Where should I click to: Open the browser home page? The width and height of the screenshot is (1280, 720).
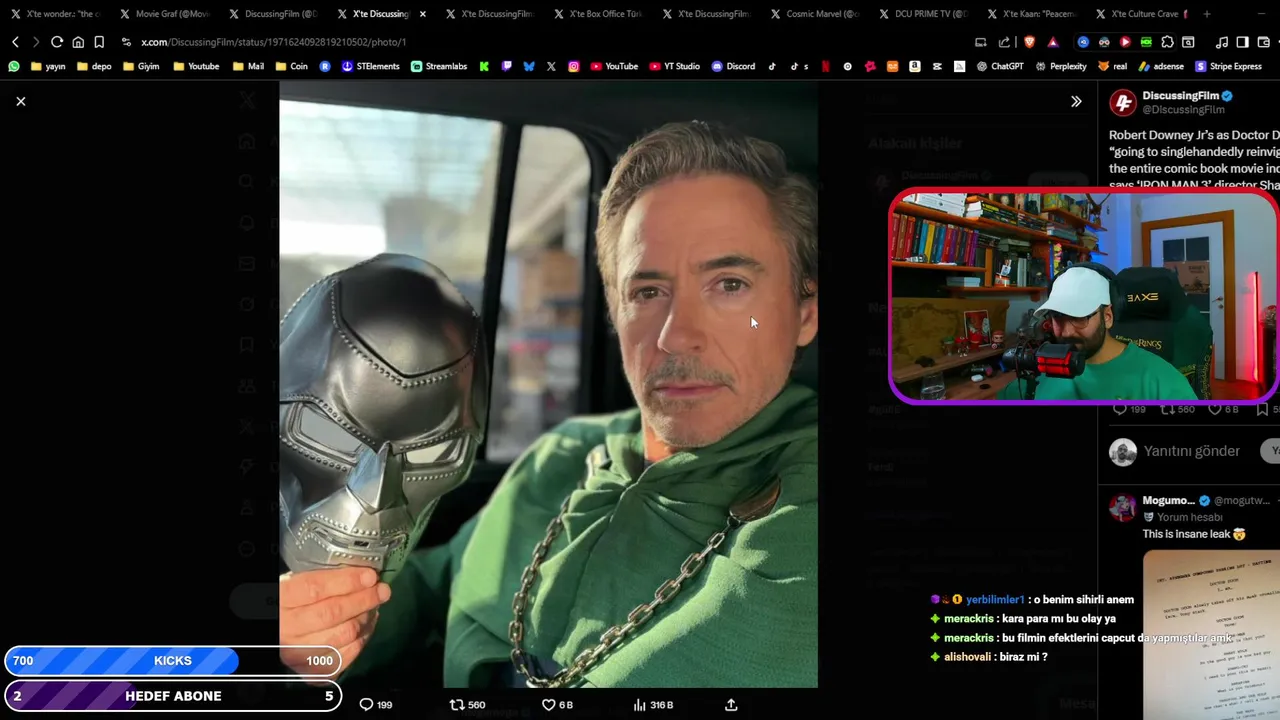tap(78, 42)
